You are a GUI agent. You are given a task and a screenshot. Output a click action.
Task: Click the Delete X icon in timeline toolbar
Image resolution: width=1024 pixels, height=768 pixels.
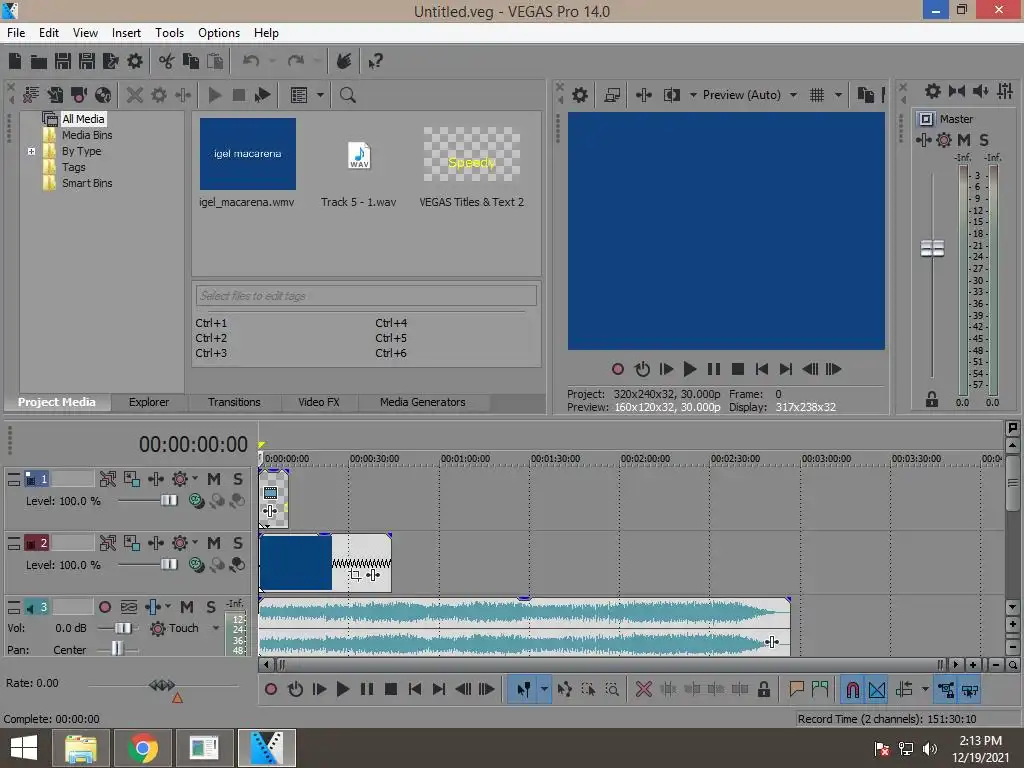tap(644, 690)
